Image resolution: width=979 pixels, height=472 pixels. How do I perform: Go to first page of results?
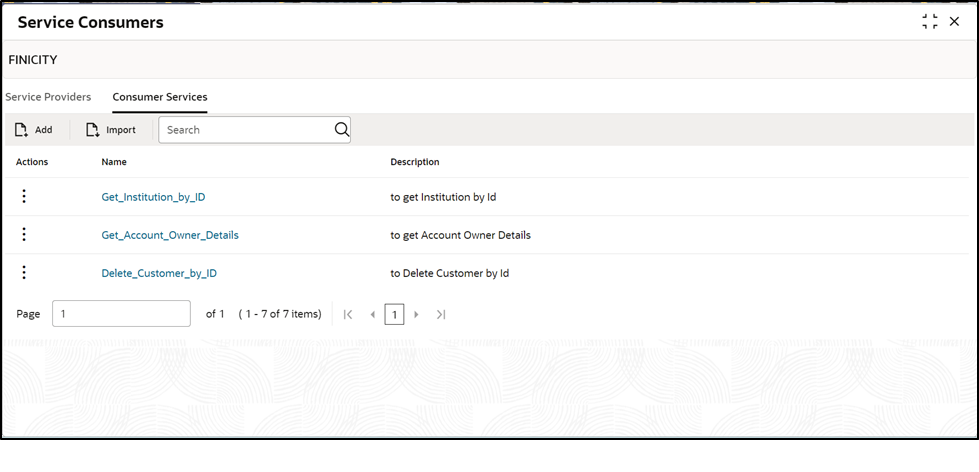(348, 314)
